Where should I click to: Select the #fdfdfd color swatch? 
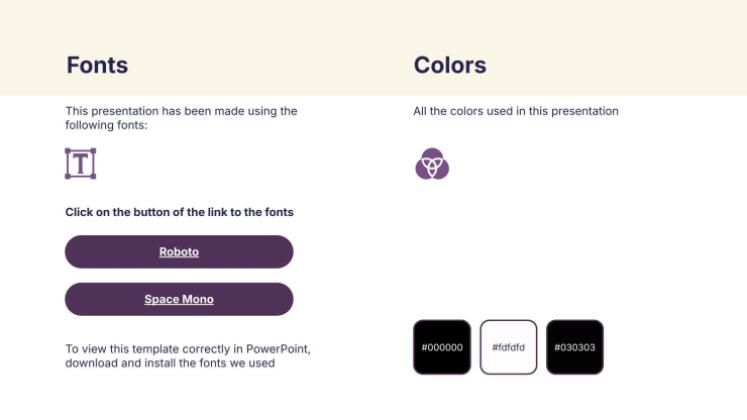click(x=508, y=347)
